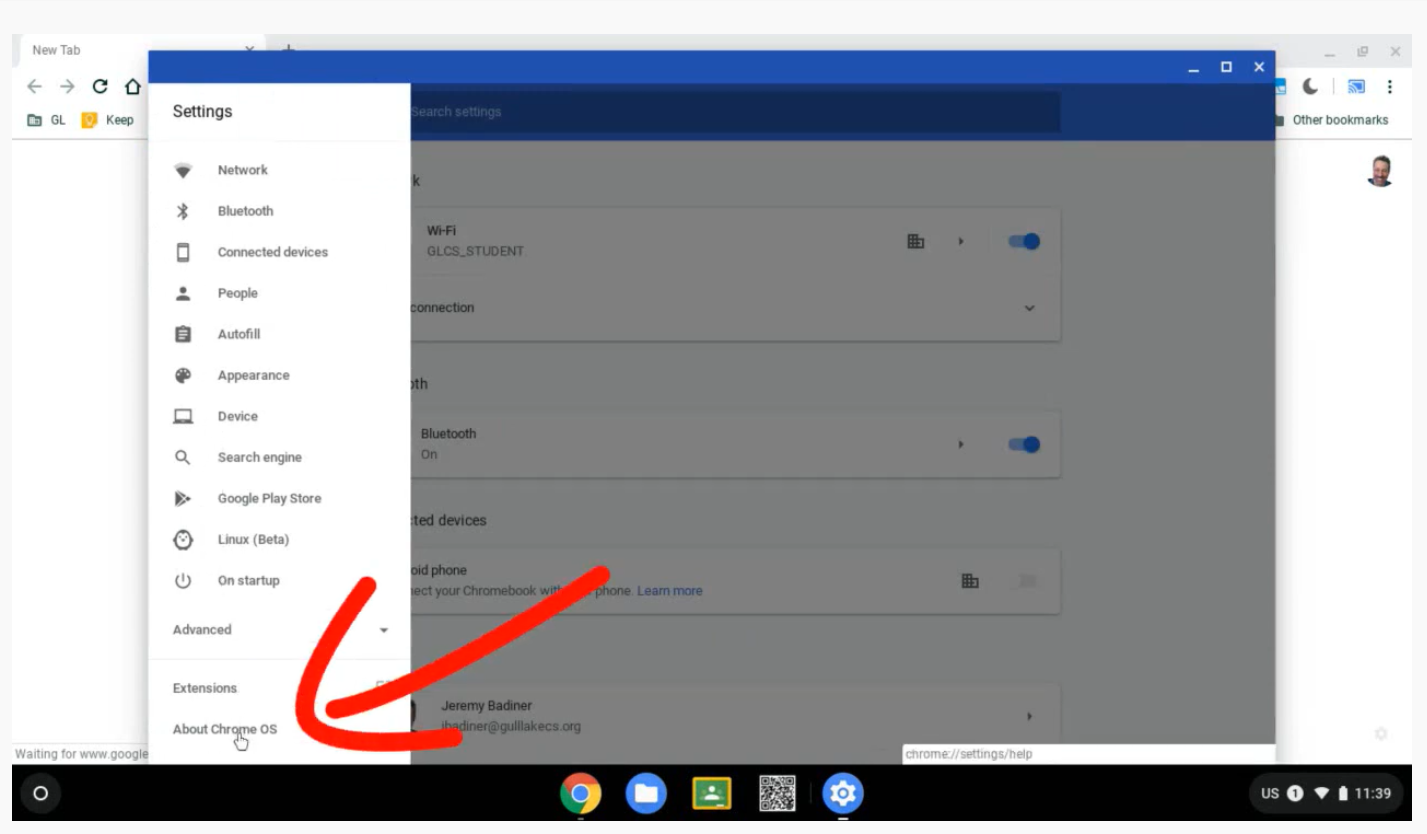Open the GL bookmarks folder
Viewport: 1427px width, 834px height.
tap(46, 120)
